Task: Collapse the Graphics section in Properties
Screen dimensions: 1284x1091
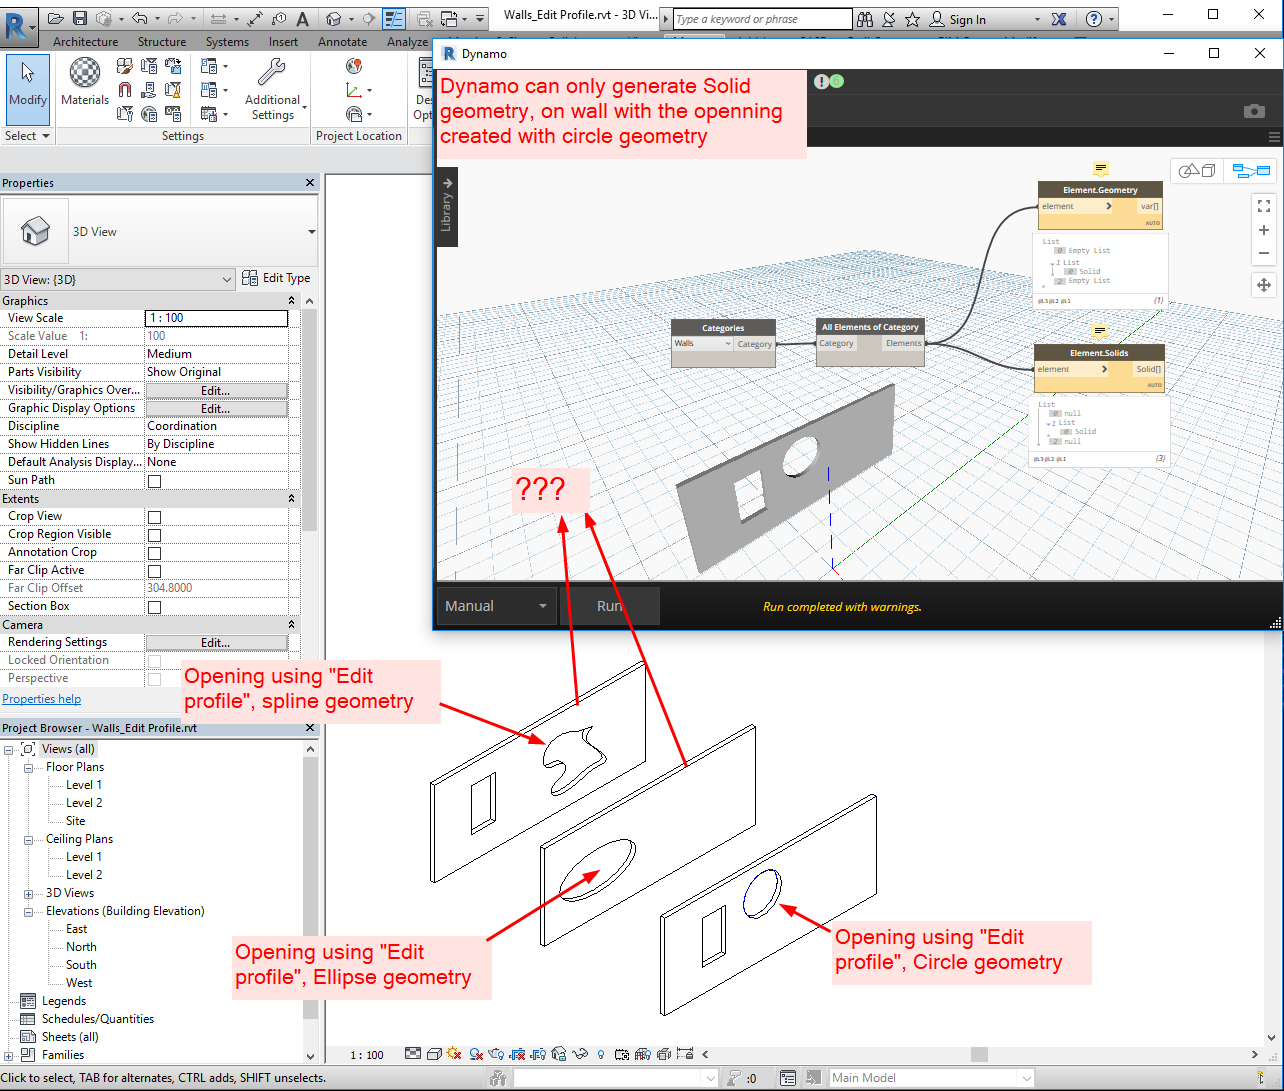Action: click(x=292, y=301)
